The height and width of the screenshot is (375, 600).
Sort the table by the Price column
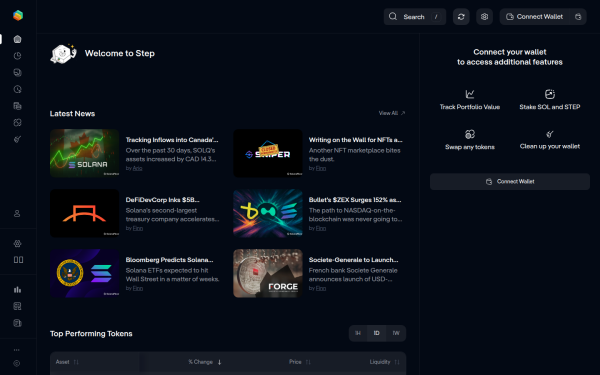(300, 362)
